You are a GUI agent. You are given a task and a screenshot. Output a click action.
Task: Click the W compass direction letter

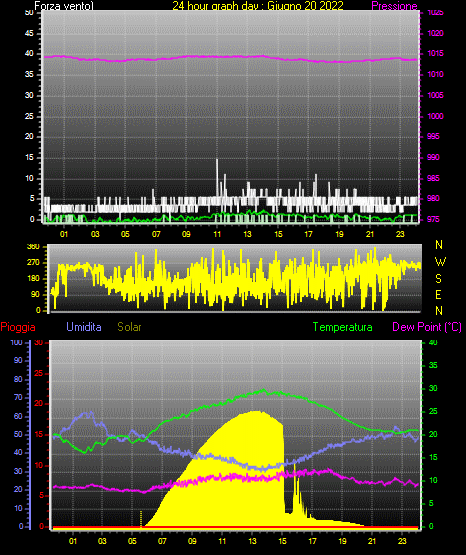440,262
